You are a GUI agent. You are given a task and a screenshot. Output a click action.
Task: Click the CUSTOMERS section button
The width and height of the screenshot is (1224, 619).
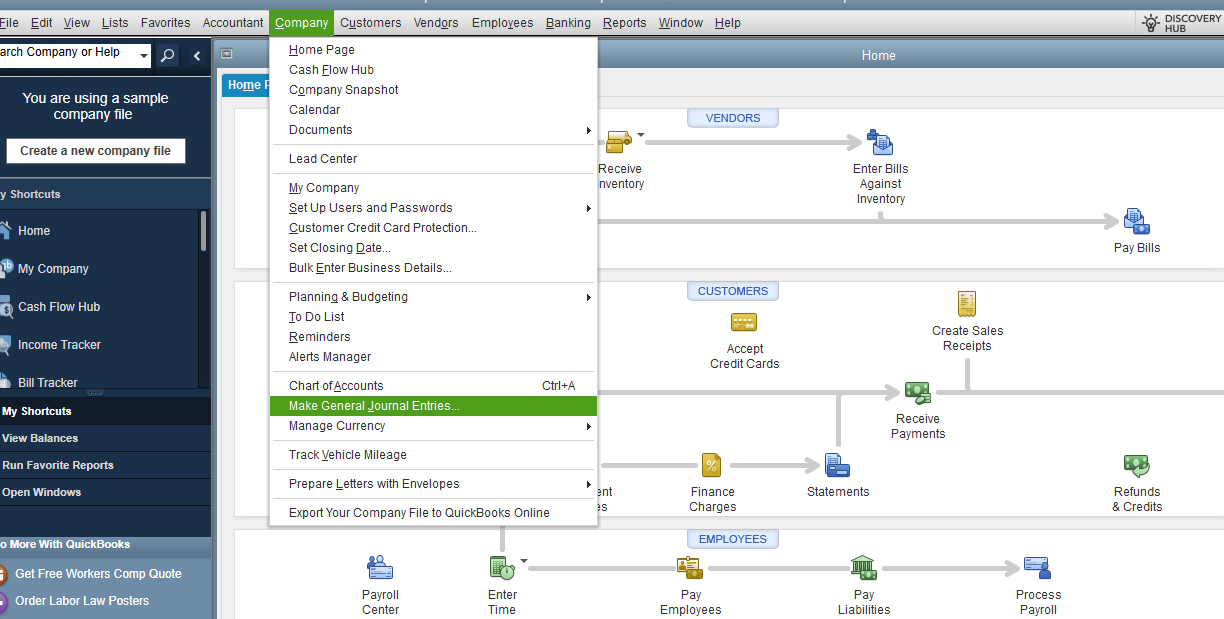coord(733,291)
